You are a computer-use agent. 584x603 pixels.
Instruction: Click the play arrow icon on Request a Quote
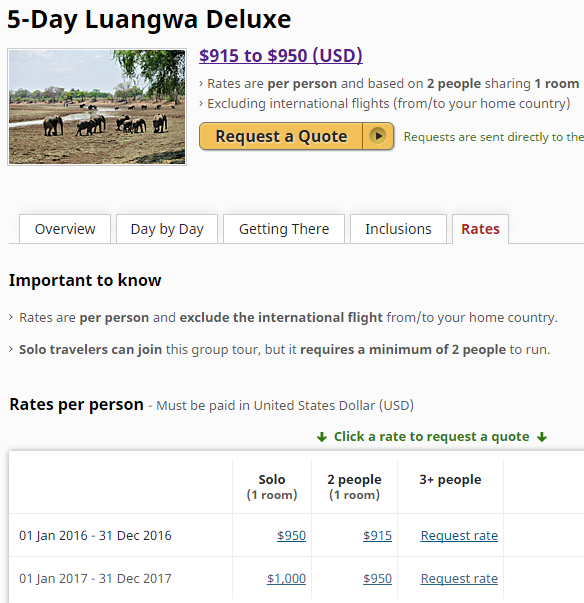[x=378, y=136]
